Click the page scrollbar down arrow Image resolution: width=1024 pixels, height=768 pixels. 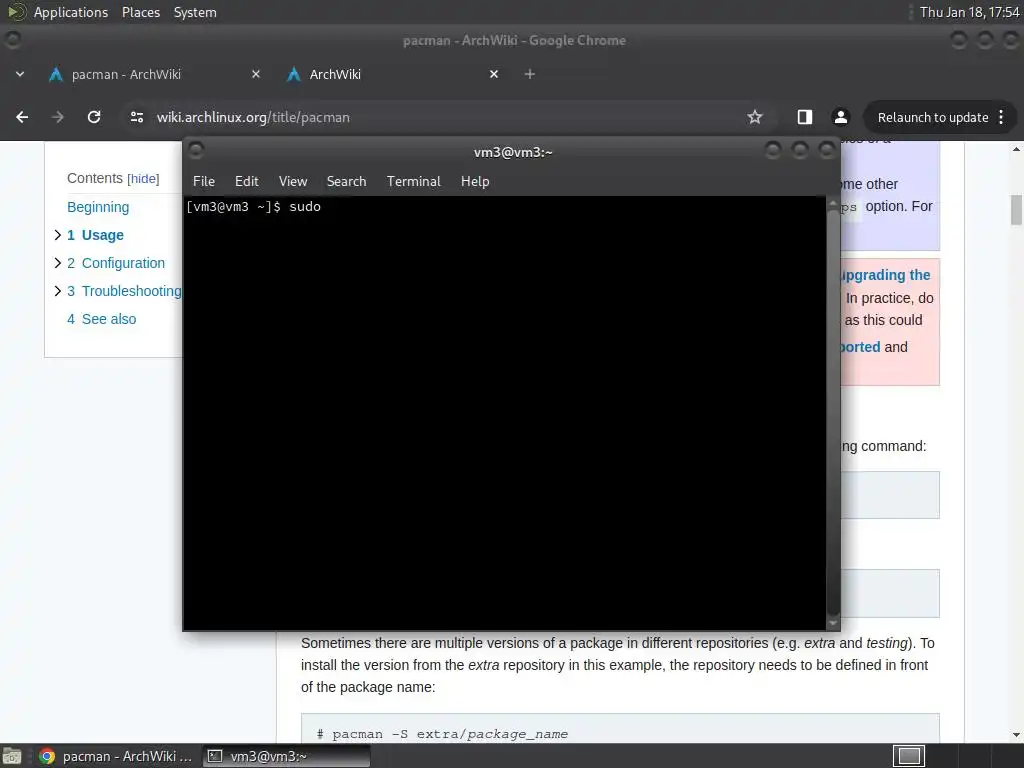[1016, 735]
